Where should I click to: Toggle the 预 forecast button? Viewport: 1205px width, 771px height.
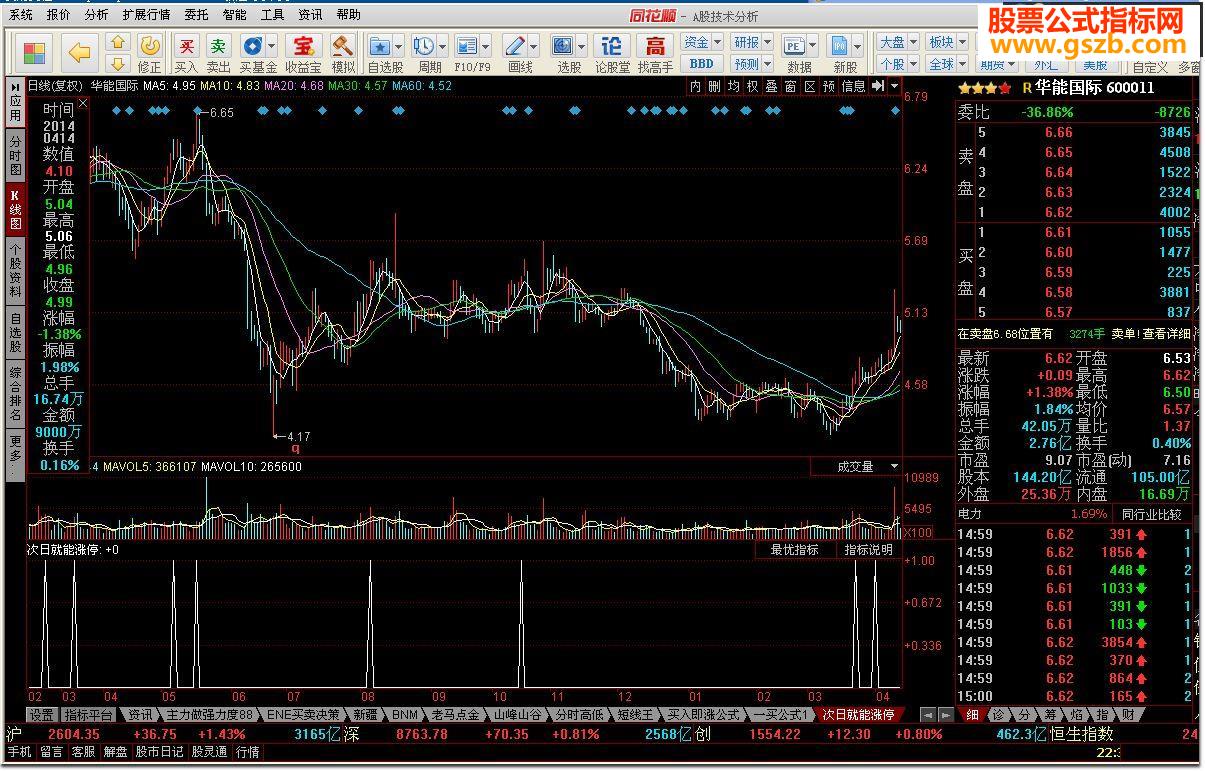(x=828, y=87)
